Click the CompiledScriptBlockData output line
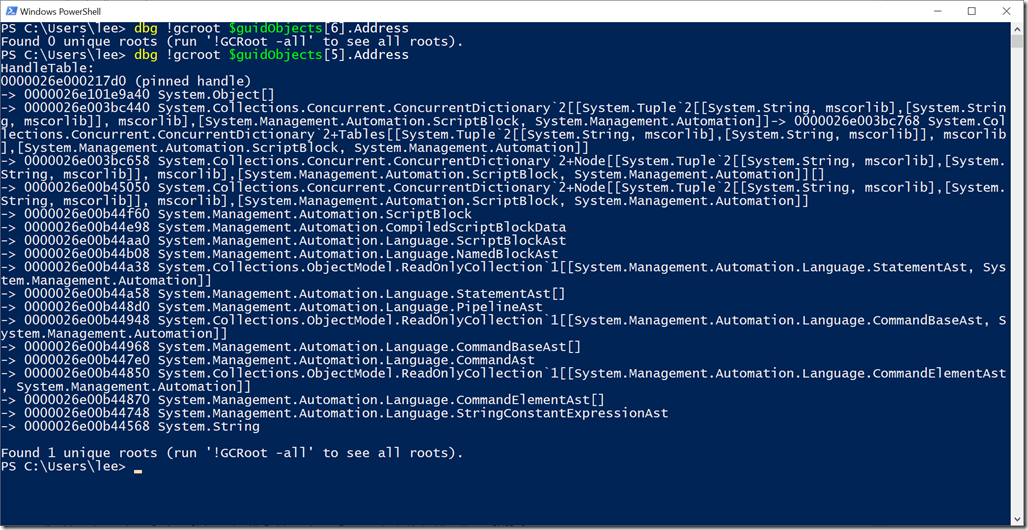Screen dimensions: 1028x530 click(283, 228)
